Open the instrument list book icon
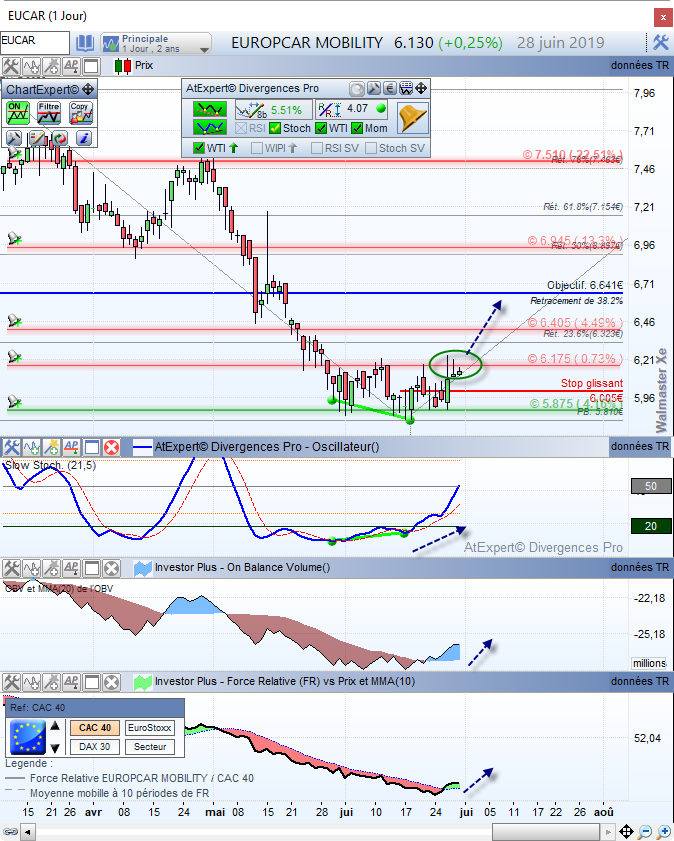 point(85,42)
